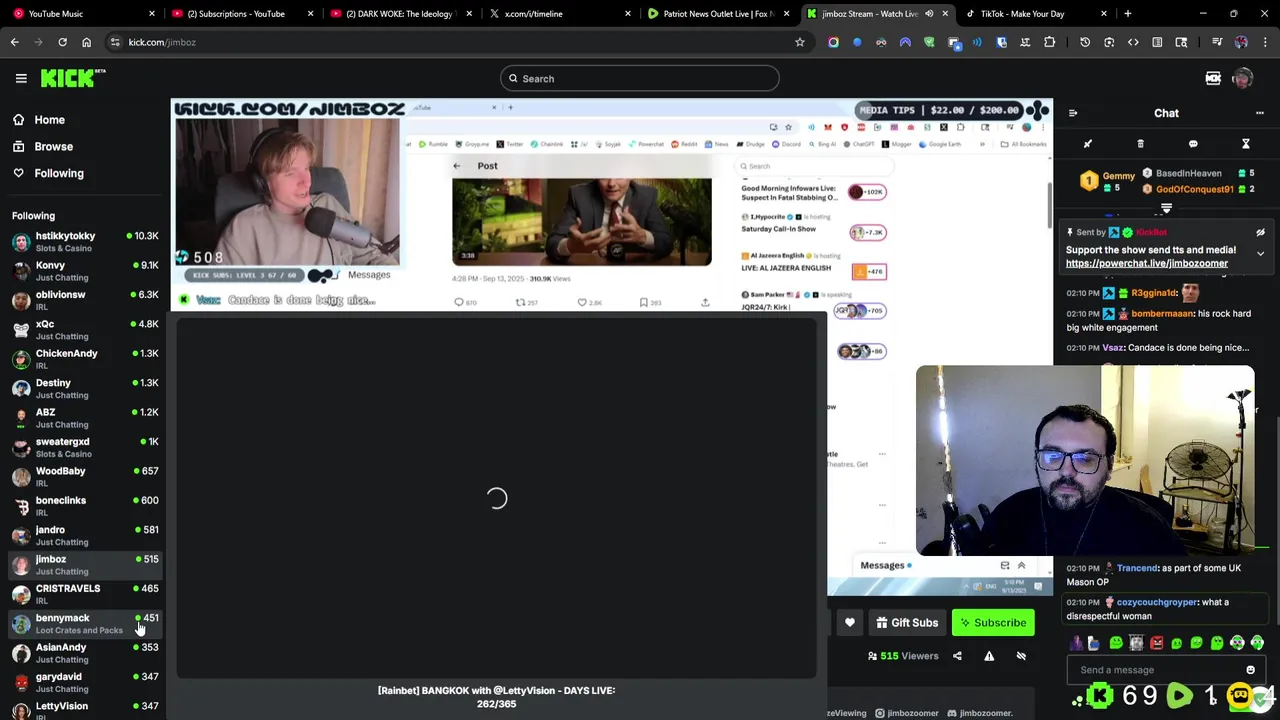
Task: Hide the pinned KickBot message
Action: coord(1260,232)
